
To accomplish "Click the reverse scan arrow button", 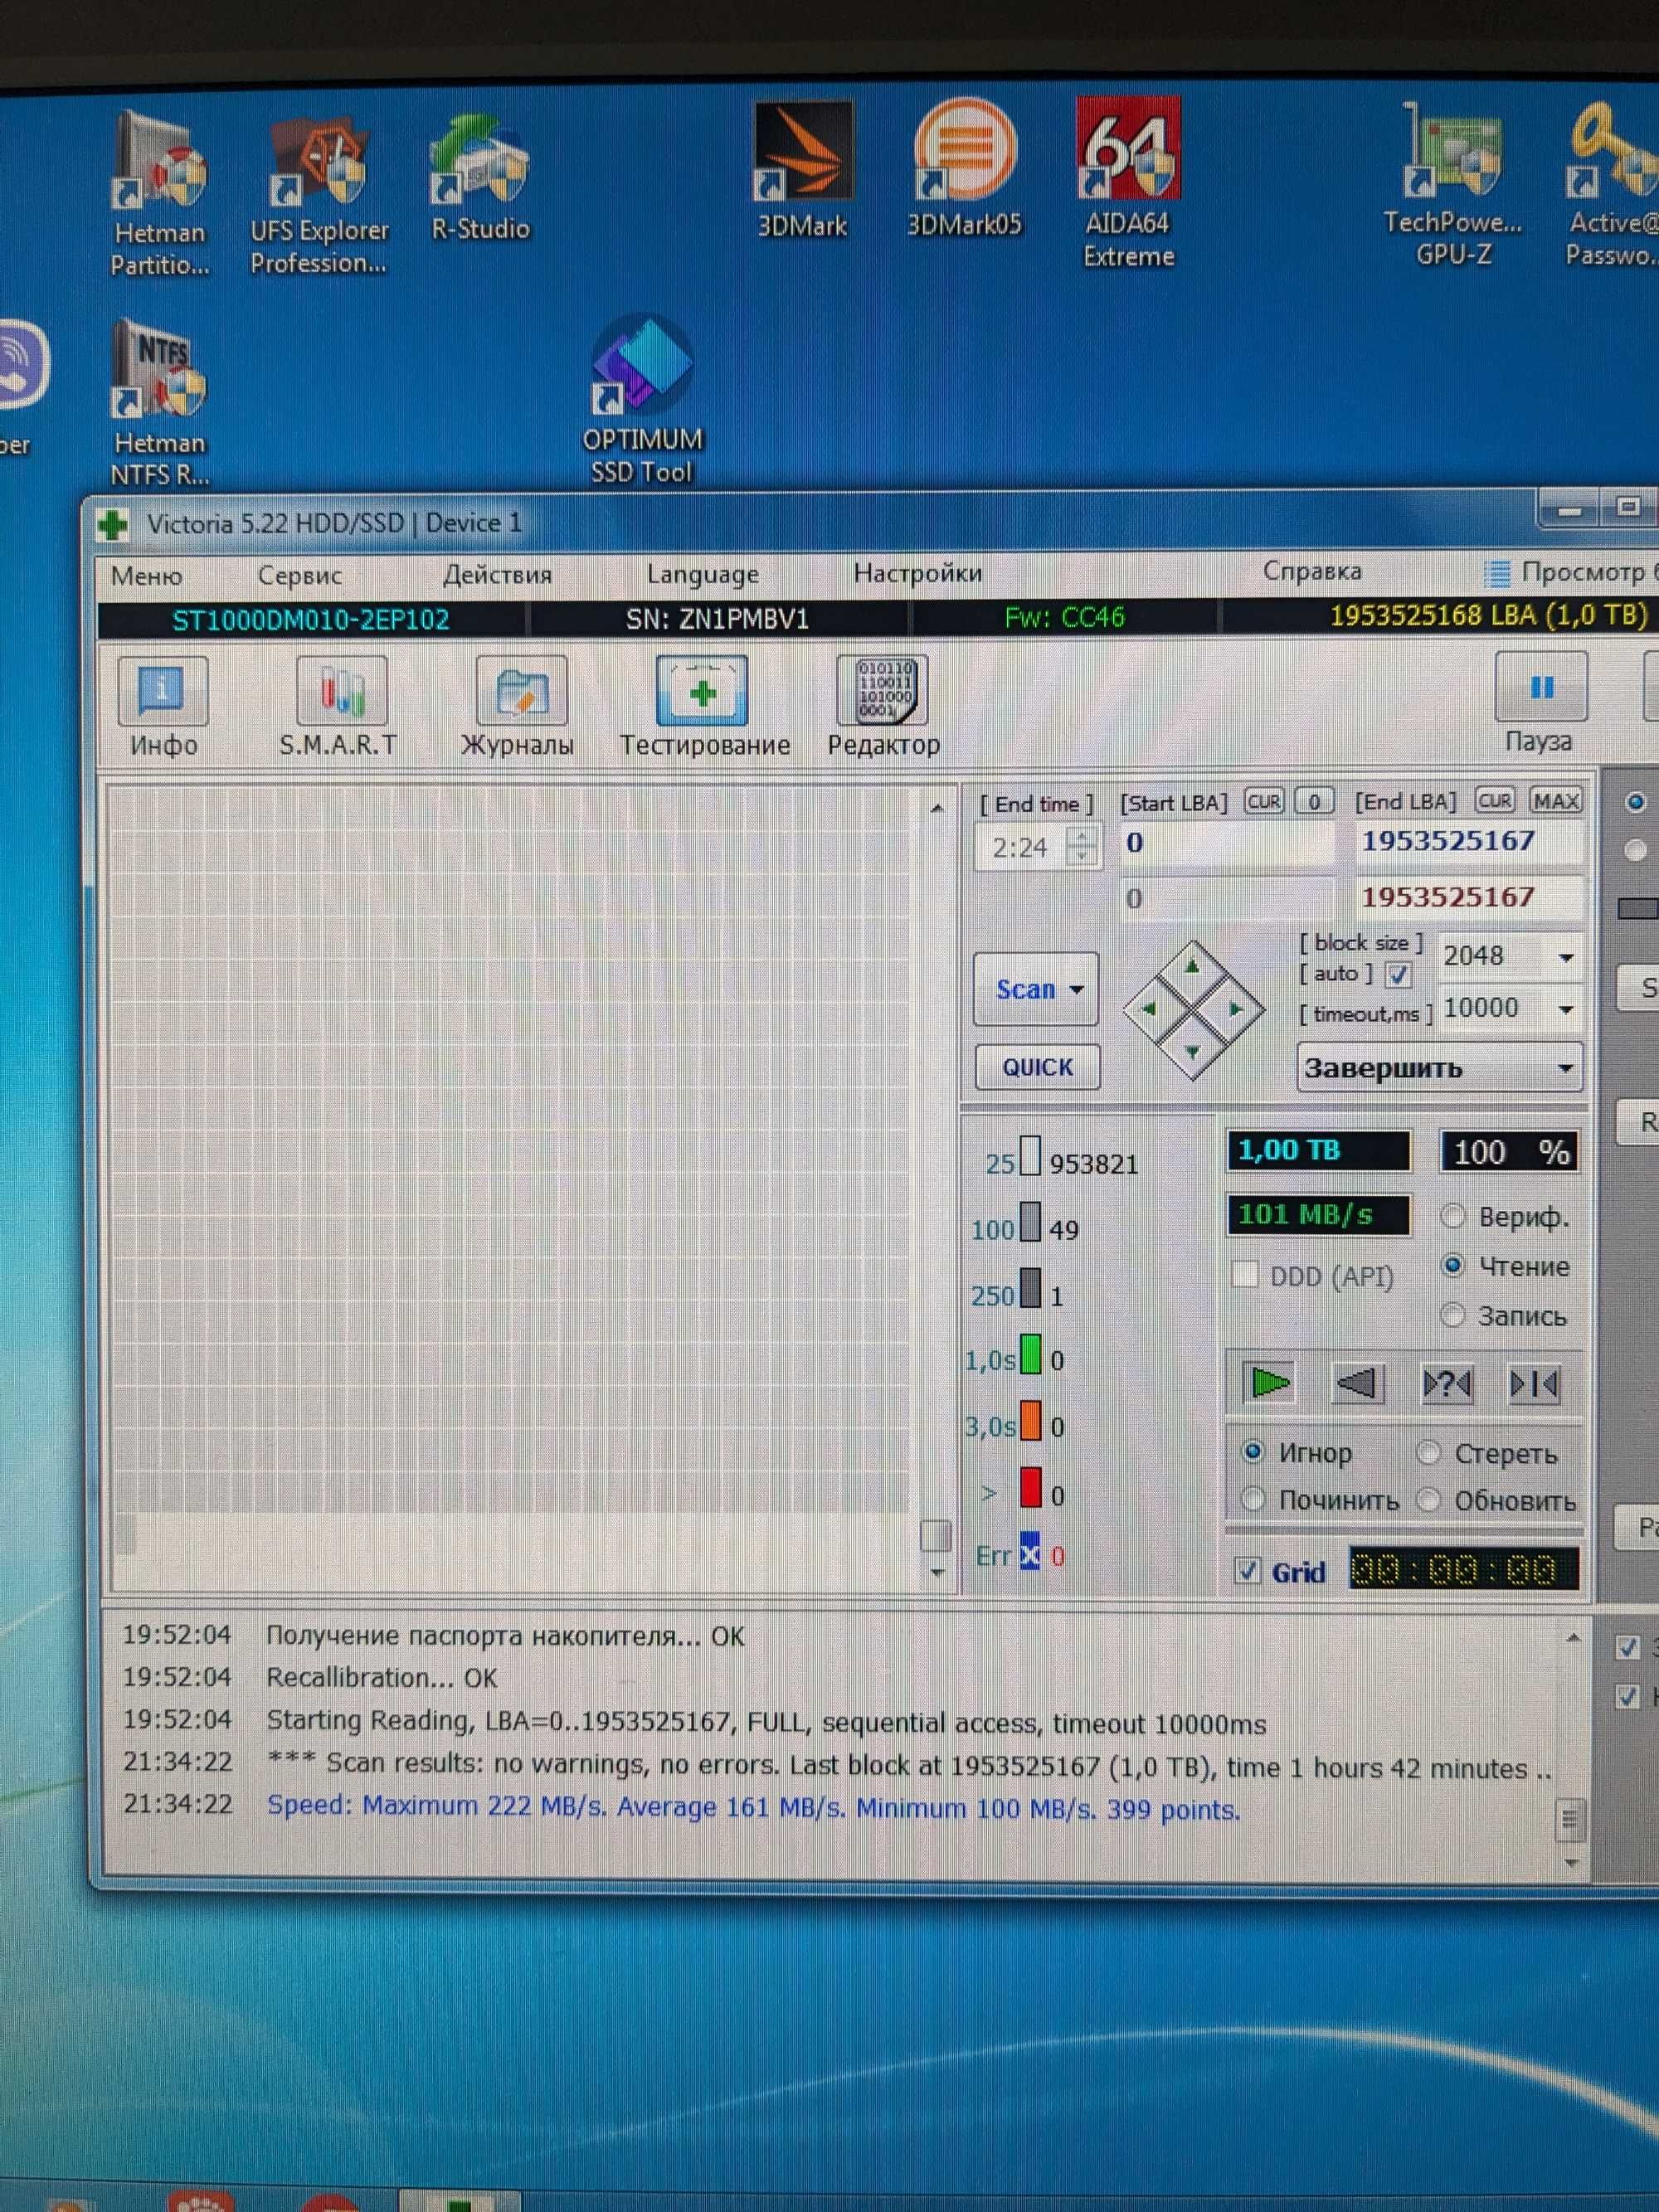I will tap(1358, 1384).
